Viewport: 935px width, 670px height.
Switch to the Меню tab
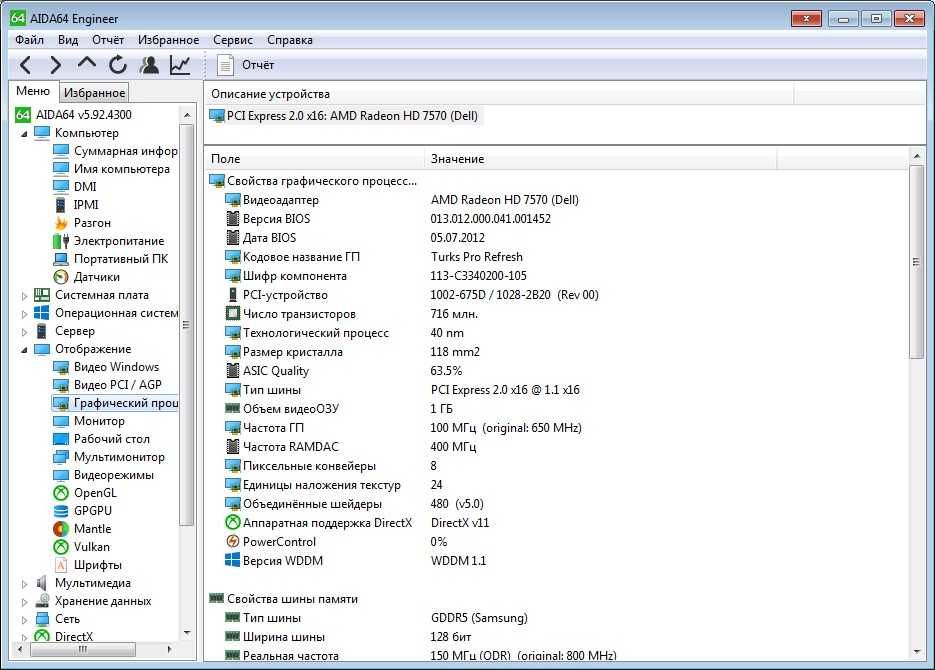click(x=33, y=91)
